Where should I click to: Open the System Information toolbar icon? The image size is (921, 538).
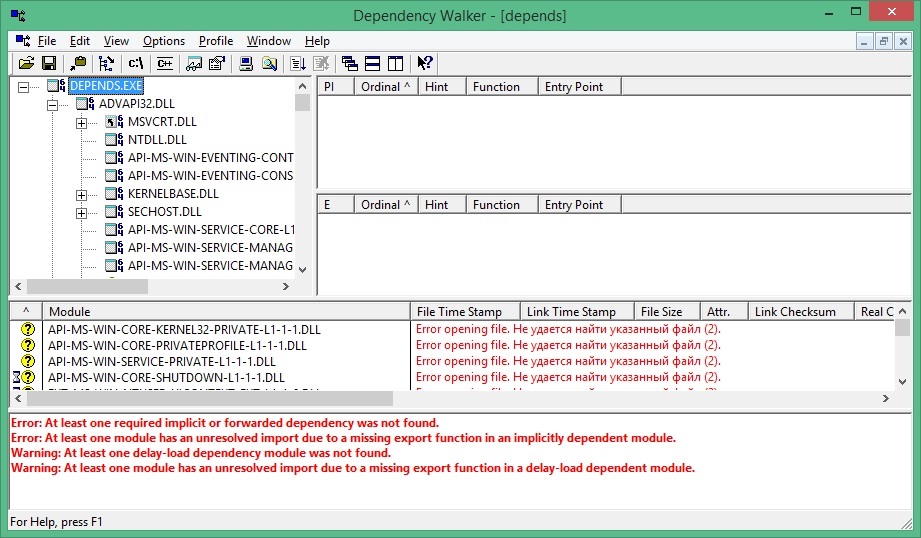click(245, 63)
